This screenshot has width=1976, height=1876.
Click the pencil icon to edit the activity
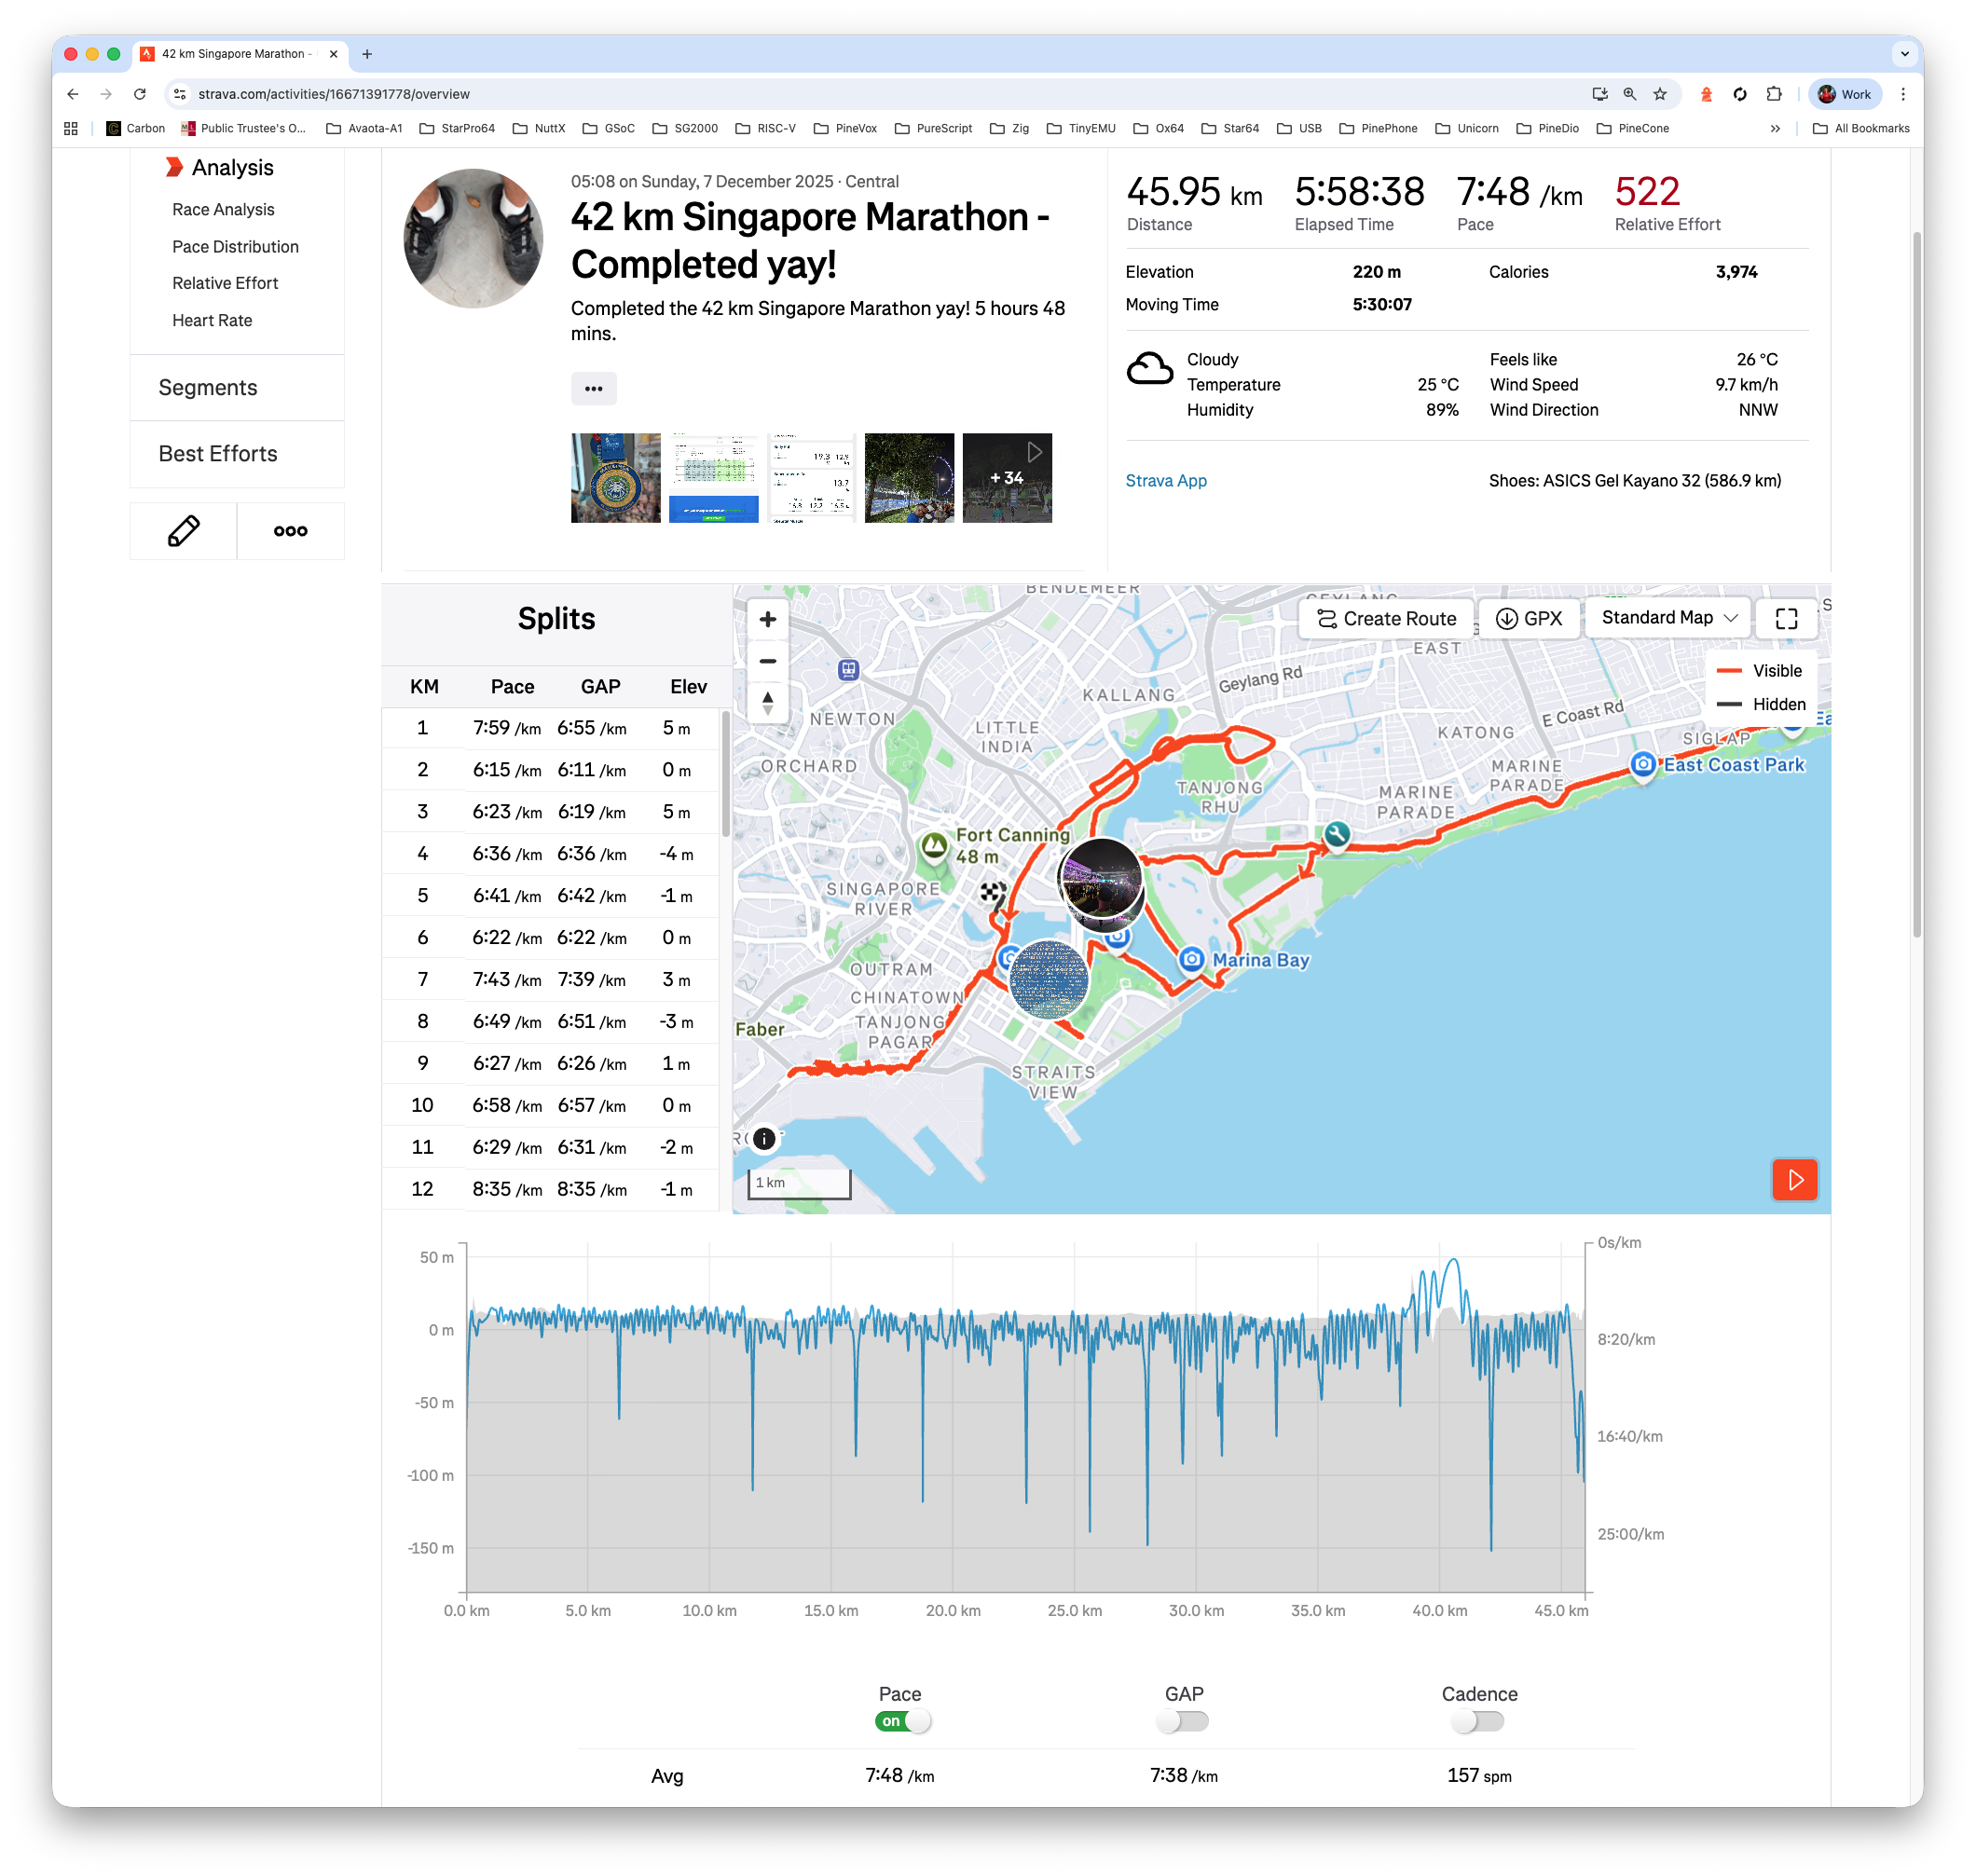(183, 530)
